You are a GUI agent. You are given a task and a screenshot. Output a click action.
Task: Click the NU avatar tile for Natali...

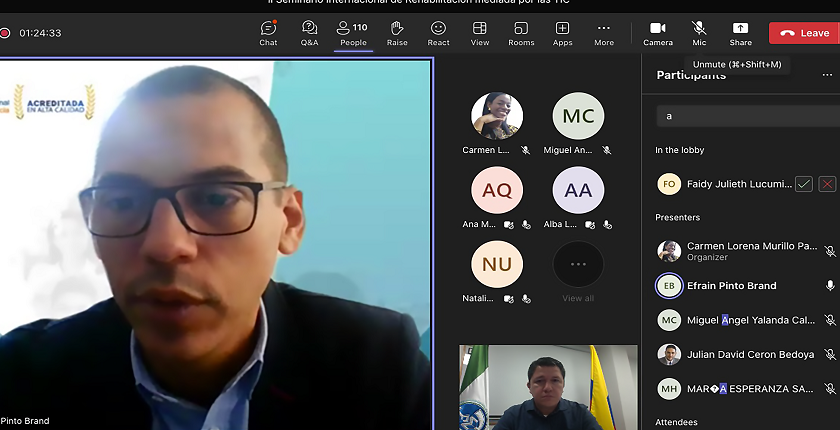point(497,264)
